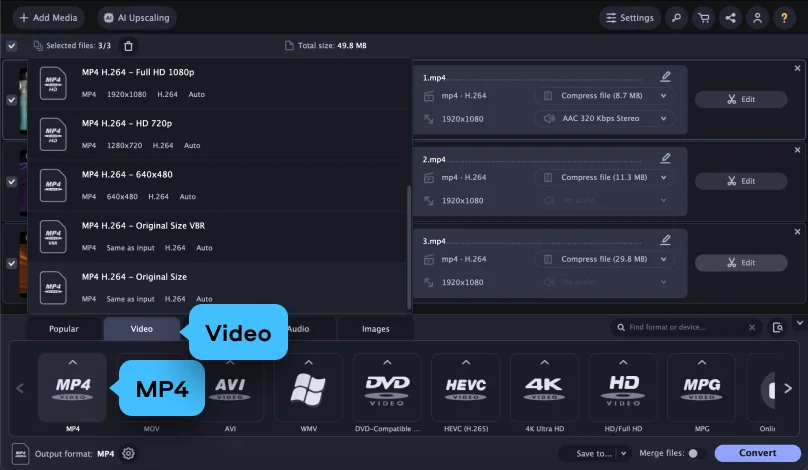Open output format settings gear icon
The height and width of the screenshot is (470, 808).
click(128, 453)
